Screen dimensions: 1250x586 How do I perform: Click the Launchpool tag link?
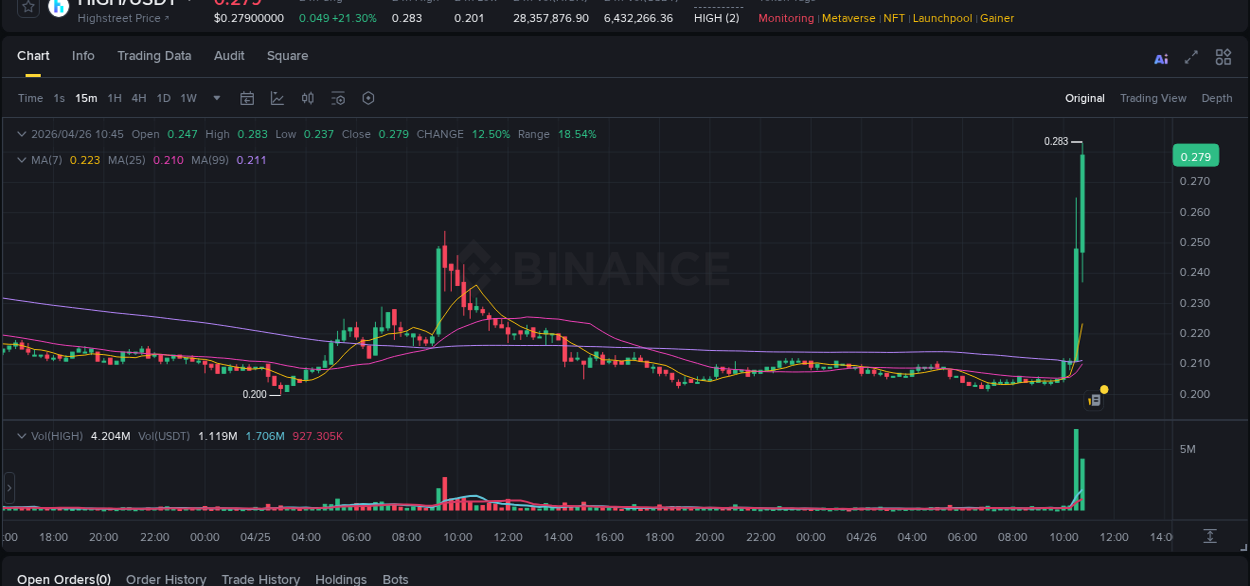(942, 18)
